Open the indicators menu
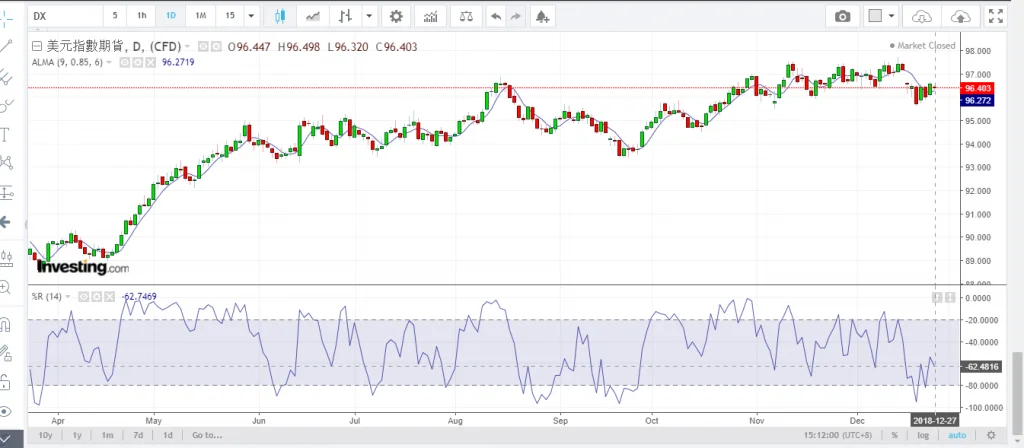Image resolution: width=1024 pixels, height=448 pixels. click(x=430, y=16)
